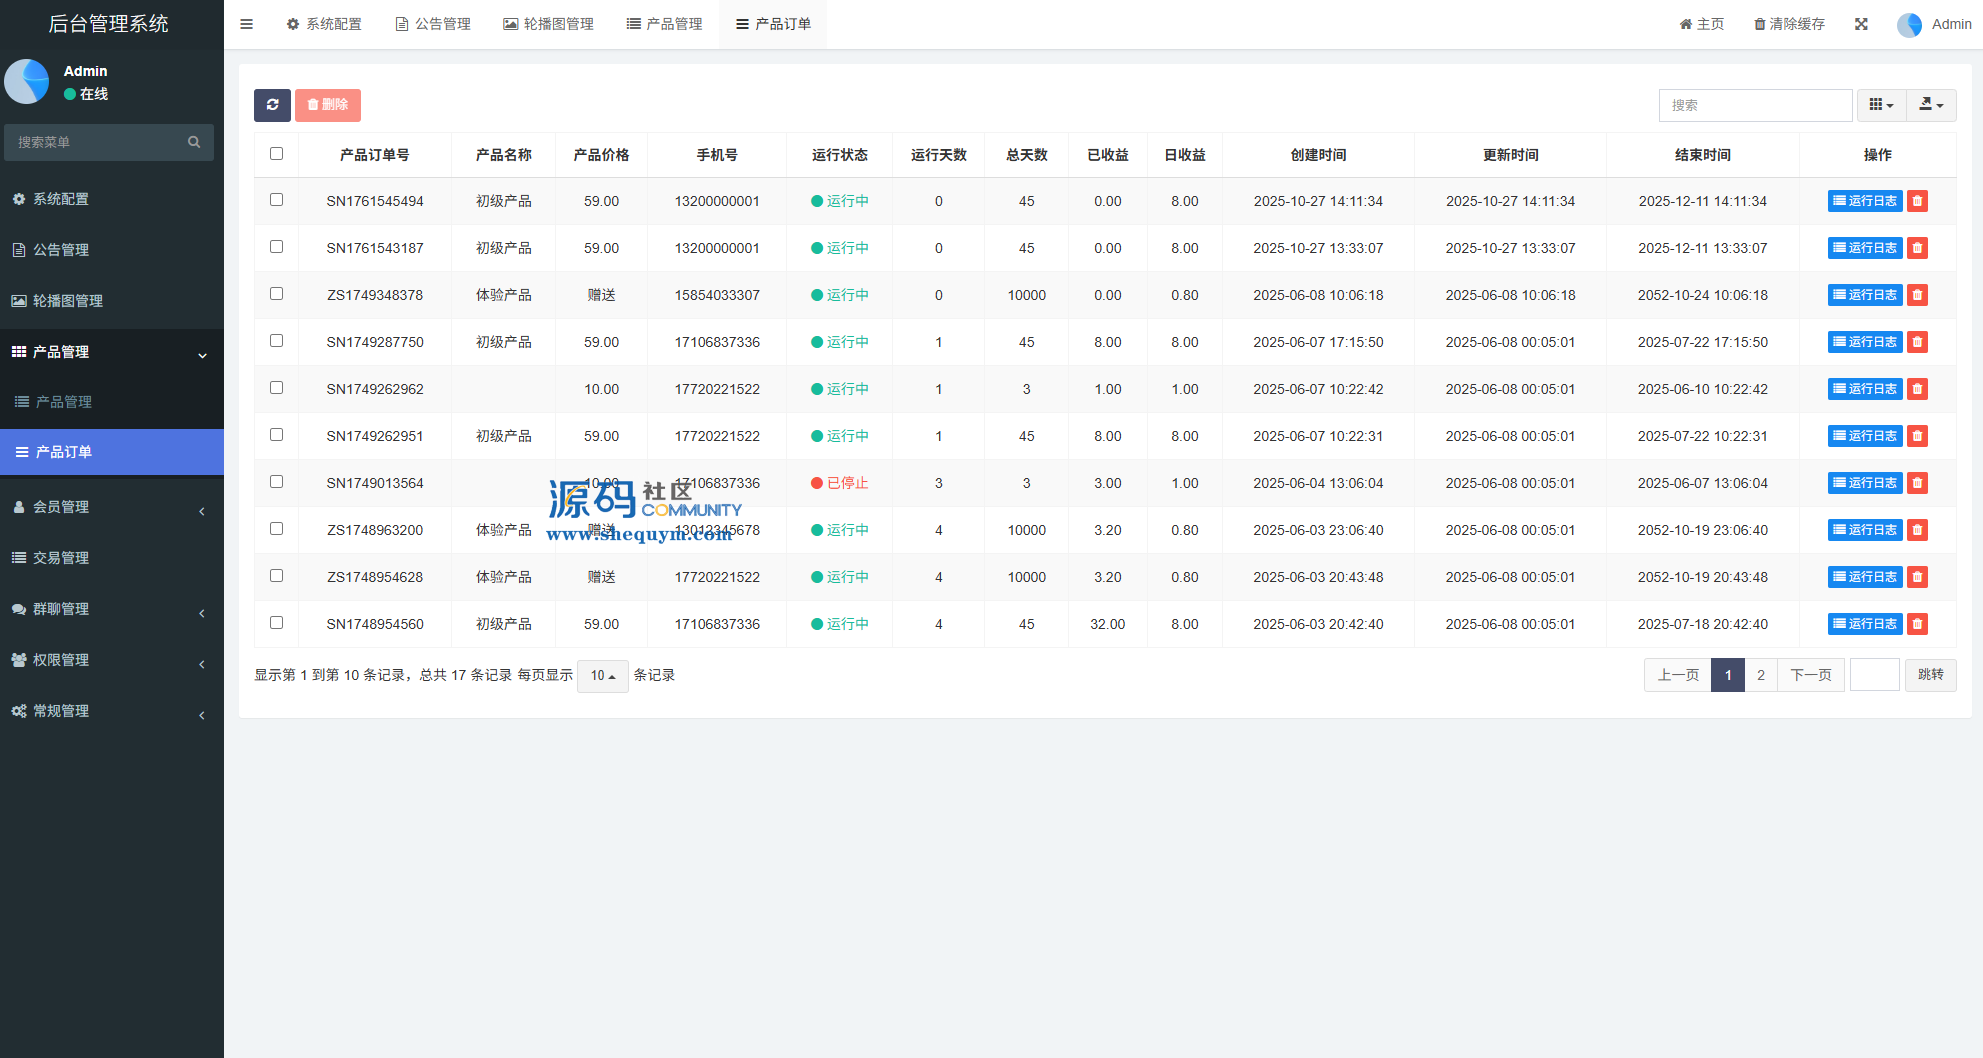Open 运行日志 for order SN1749287750
Image resolution: width=1983 pixels, height=1058 pixels.
click(1864, 342)
